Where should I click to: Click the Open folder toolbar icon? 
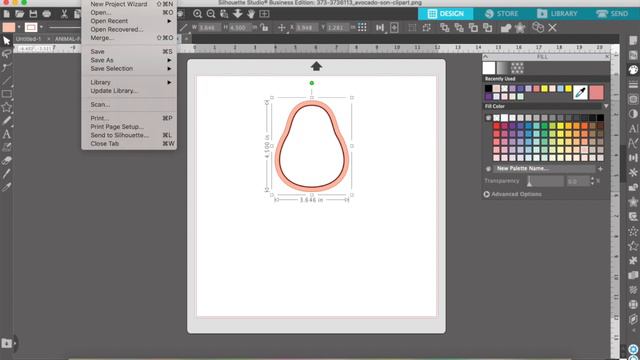[20, 14]
